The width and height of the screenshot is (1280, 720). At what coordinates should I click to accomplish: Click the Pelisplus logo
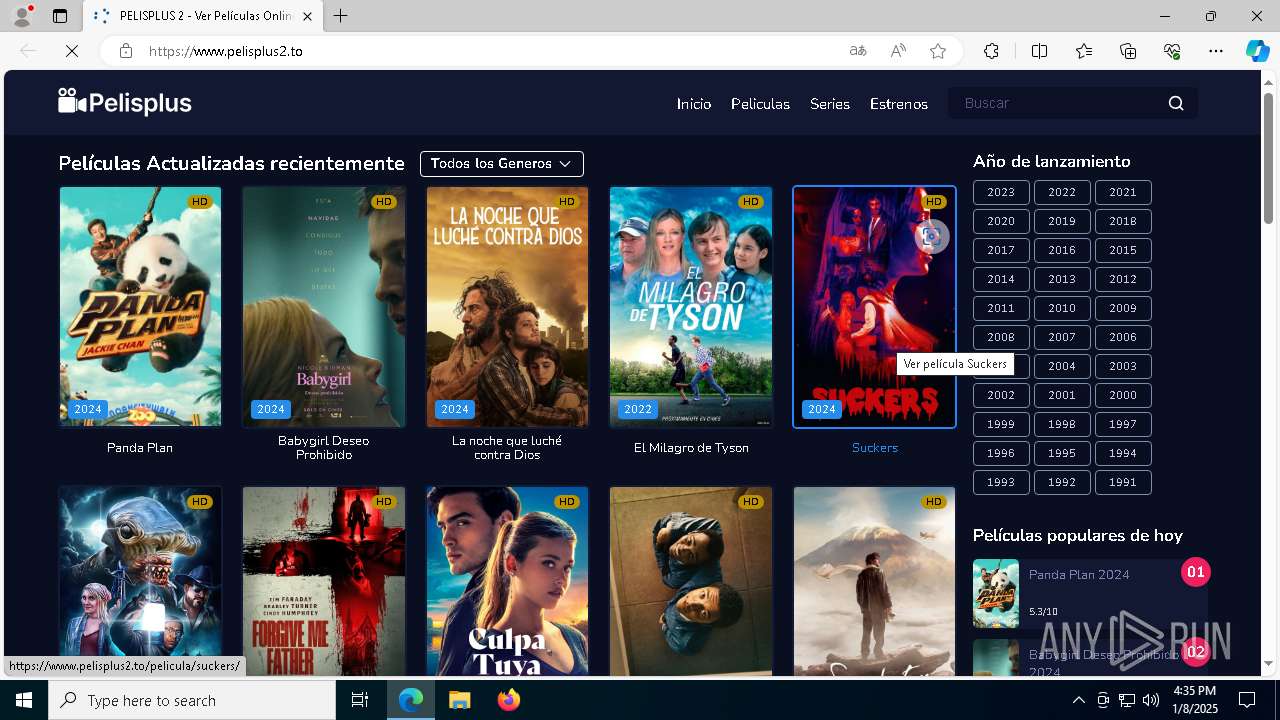125,102
